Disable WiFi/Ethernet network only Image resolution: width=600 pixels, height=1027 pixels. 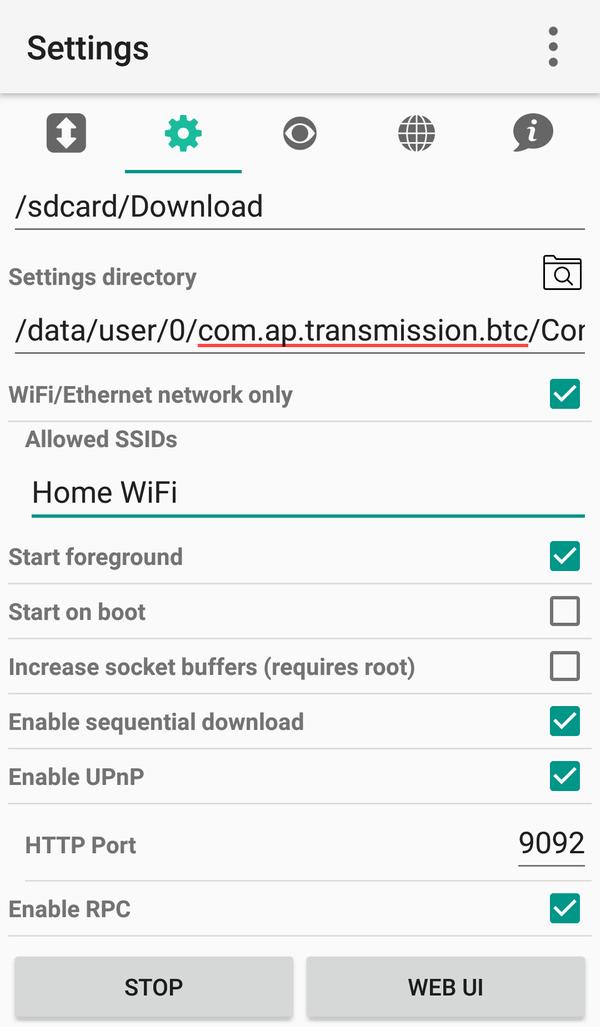click(x=564, y=394)
